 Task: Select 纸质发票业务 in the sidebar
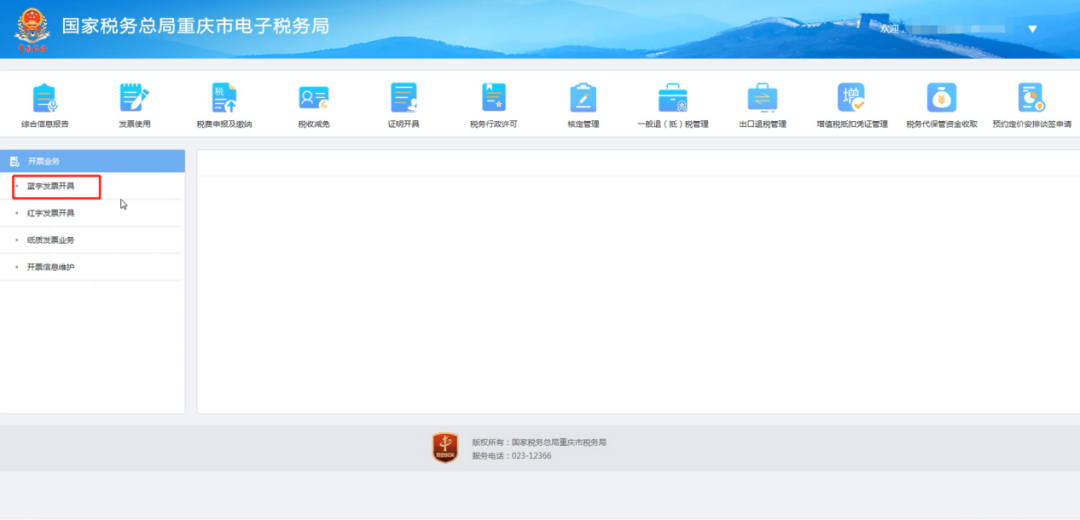click(50, 240)
